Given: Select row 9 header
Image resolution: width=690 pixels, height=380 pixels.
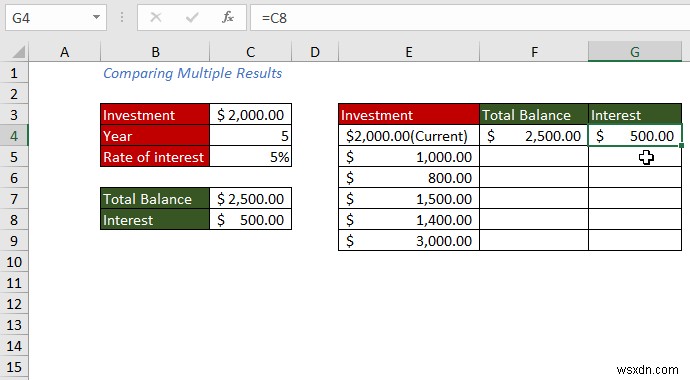Looking at the screenshot, I should (14, 241).
